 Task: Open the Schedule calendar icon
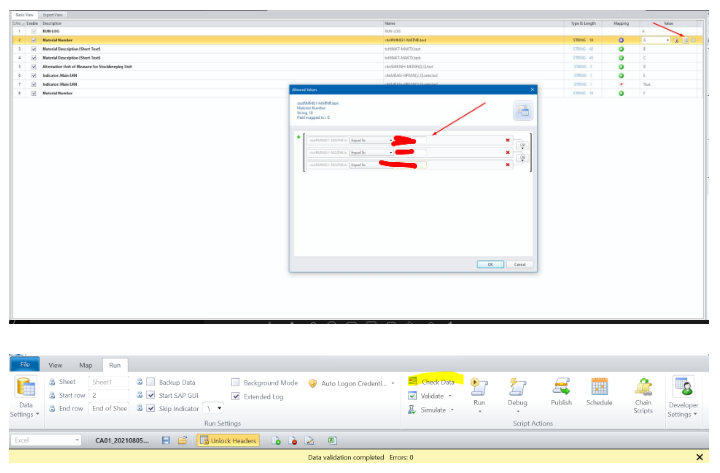599,390
